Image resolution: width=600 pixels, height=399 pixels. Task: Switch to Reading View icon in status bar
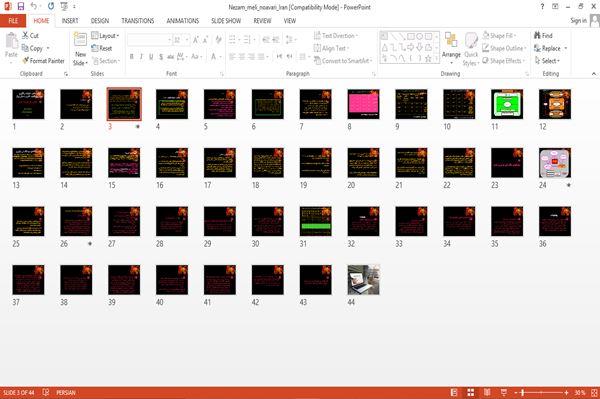(x=487, y=392)
